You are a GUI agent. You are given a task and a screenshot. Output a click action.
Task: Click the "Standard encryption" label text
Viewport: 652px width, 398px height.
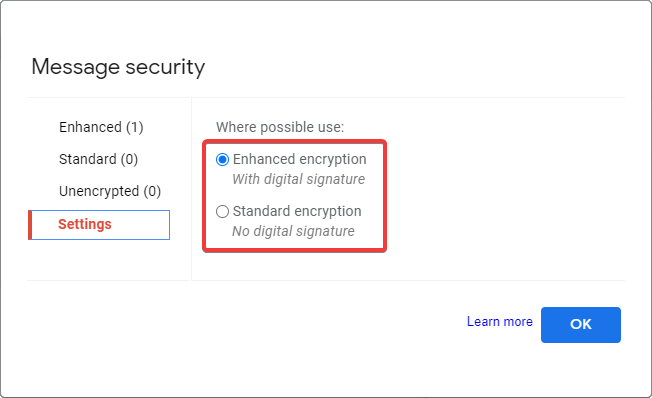[x=297, y=211]
